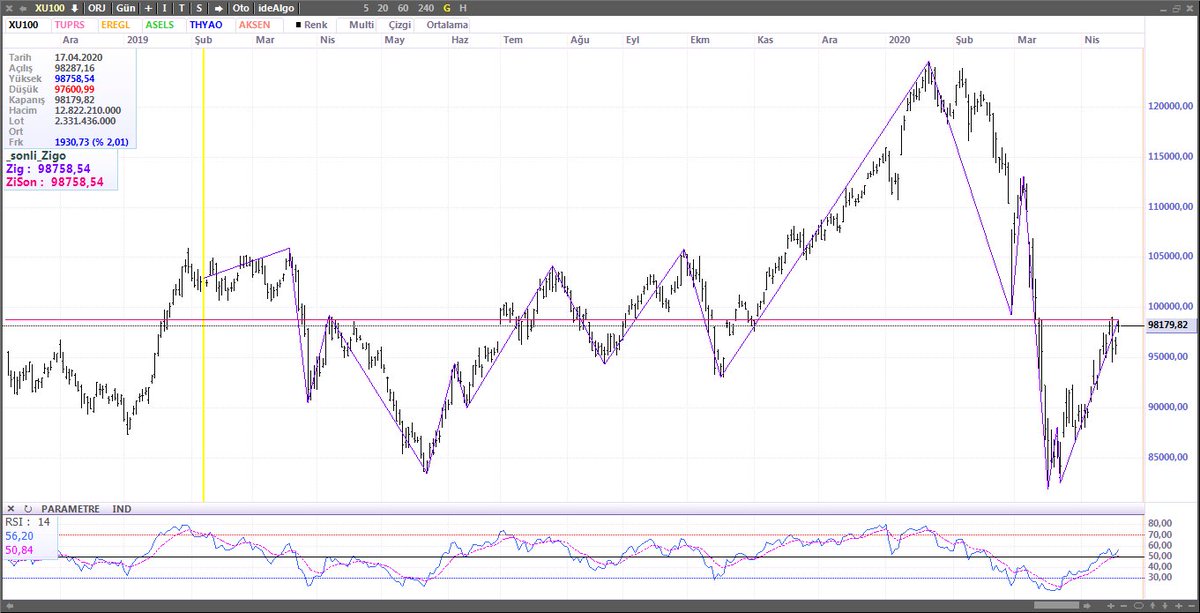
Task: Click the _sonli_Zigo indicator label
Action: coord(38,157)
